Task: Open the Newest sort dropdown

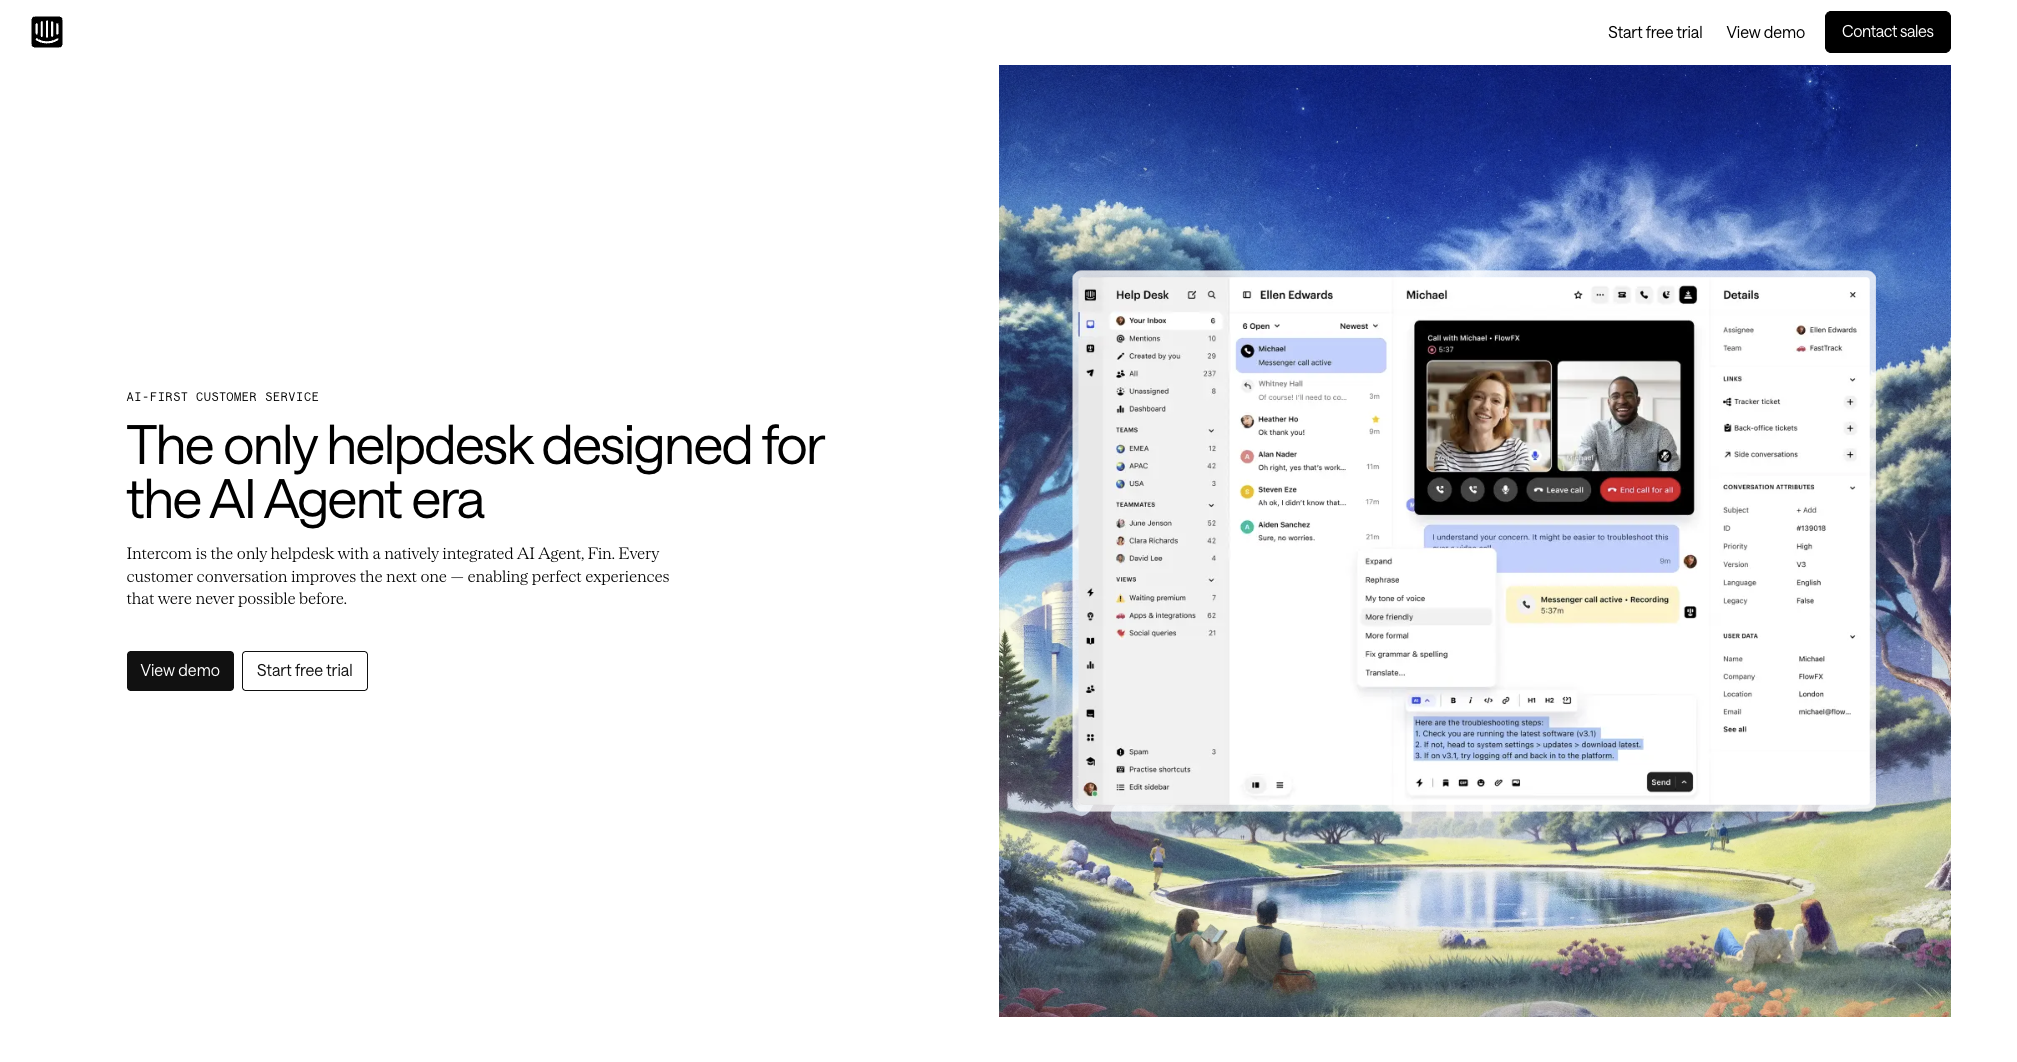Action: click(1359, 326)
